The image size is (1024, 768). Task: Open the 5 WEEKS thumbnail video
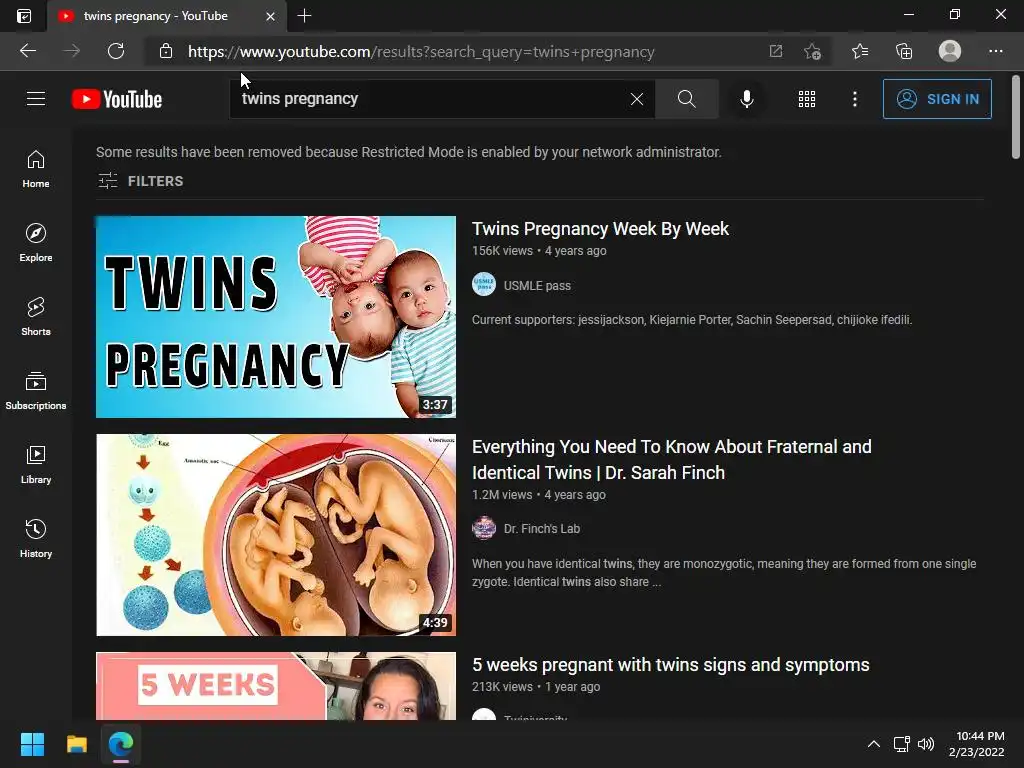coord(276,686)
